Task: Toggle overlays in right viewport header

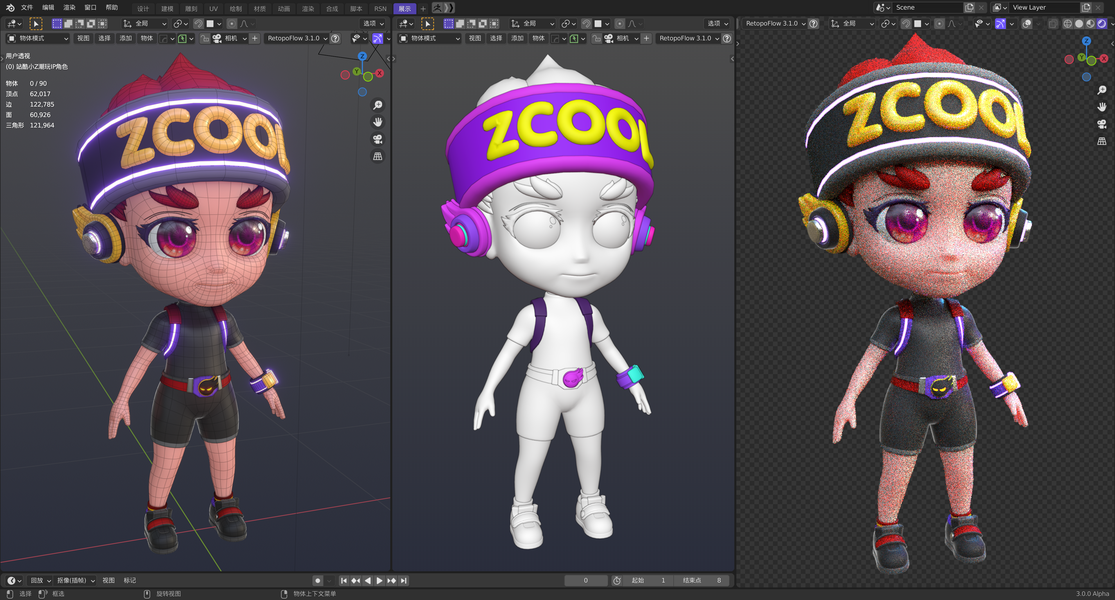Action: pyautogui.click(x=1027, y=23)
